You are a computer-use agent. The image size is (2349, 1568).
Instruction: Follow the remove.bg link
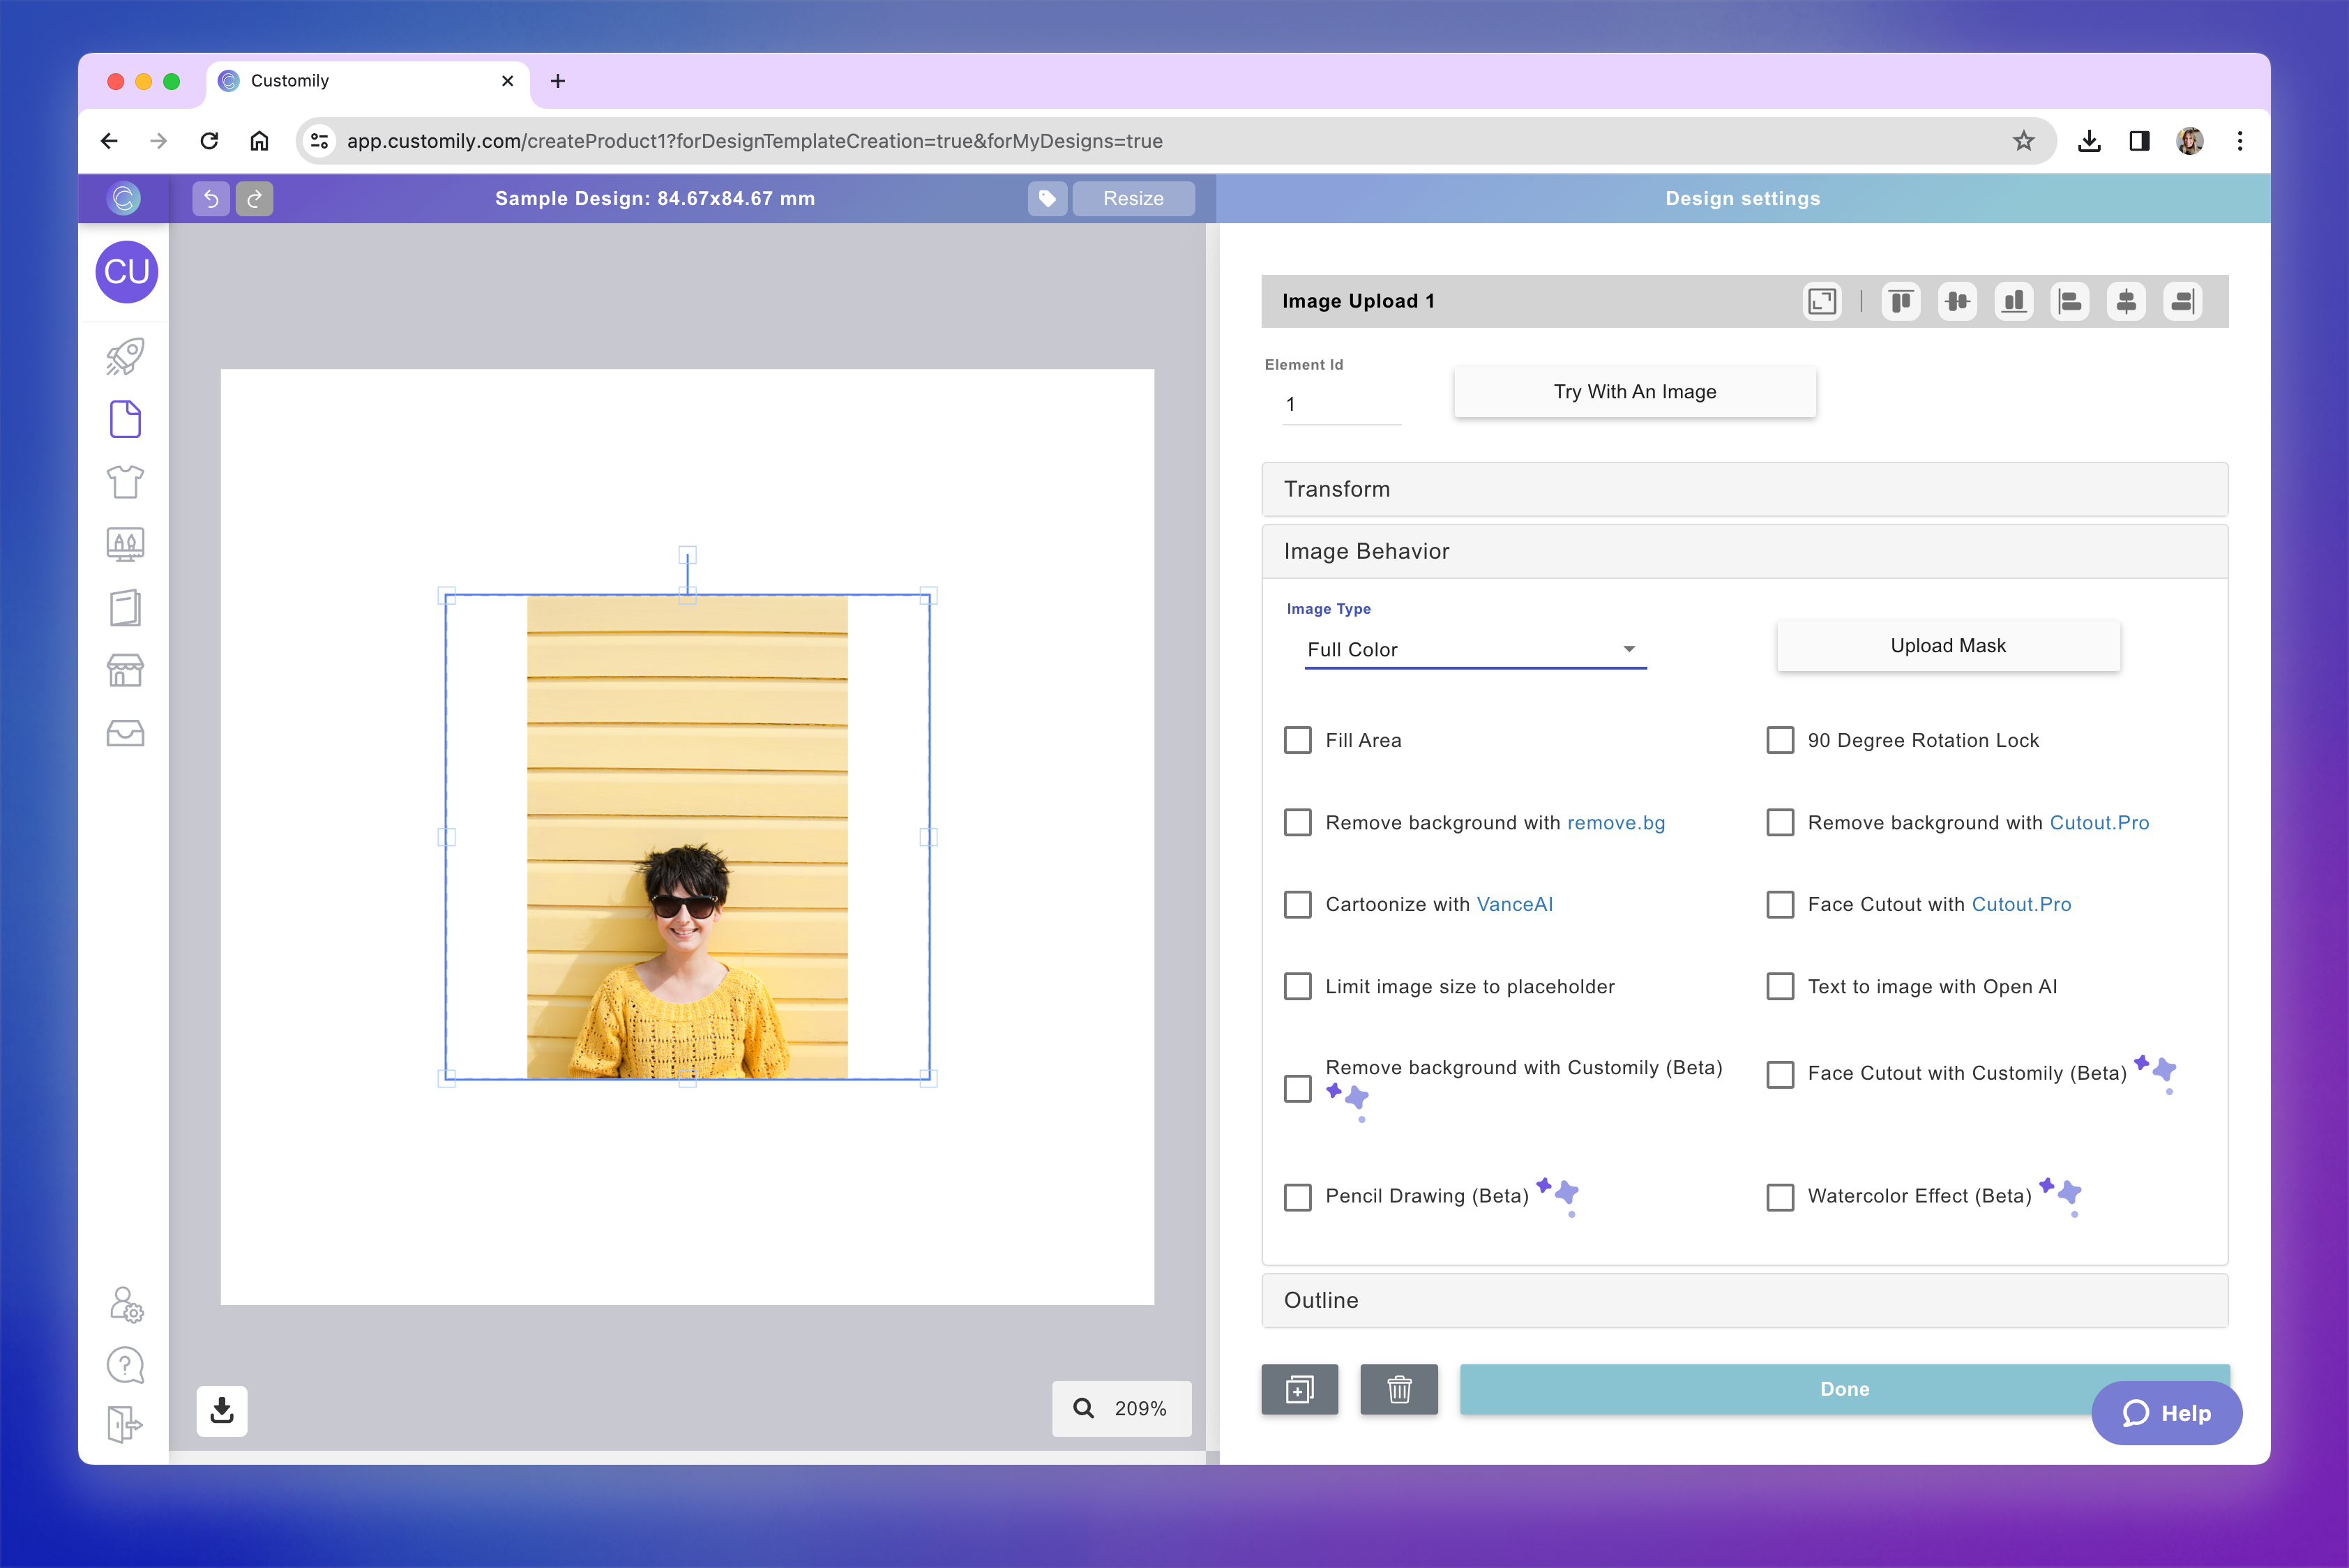click(1615, 822)
